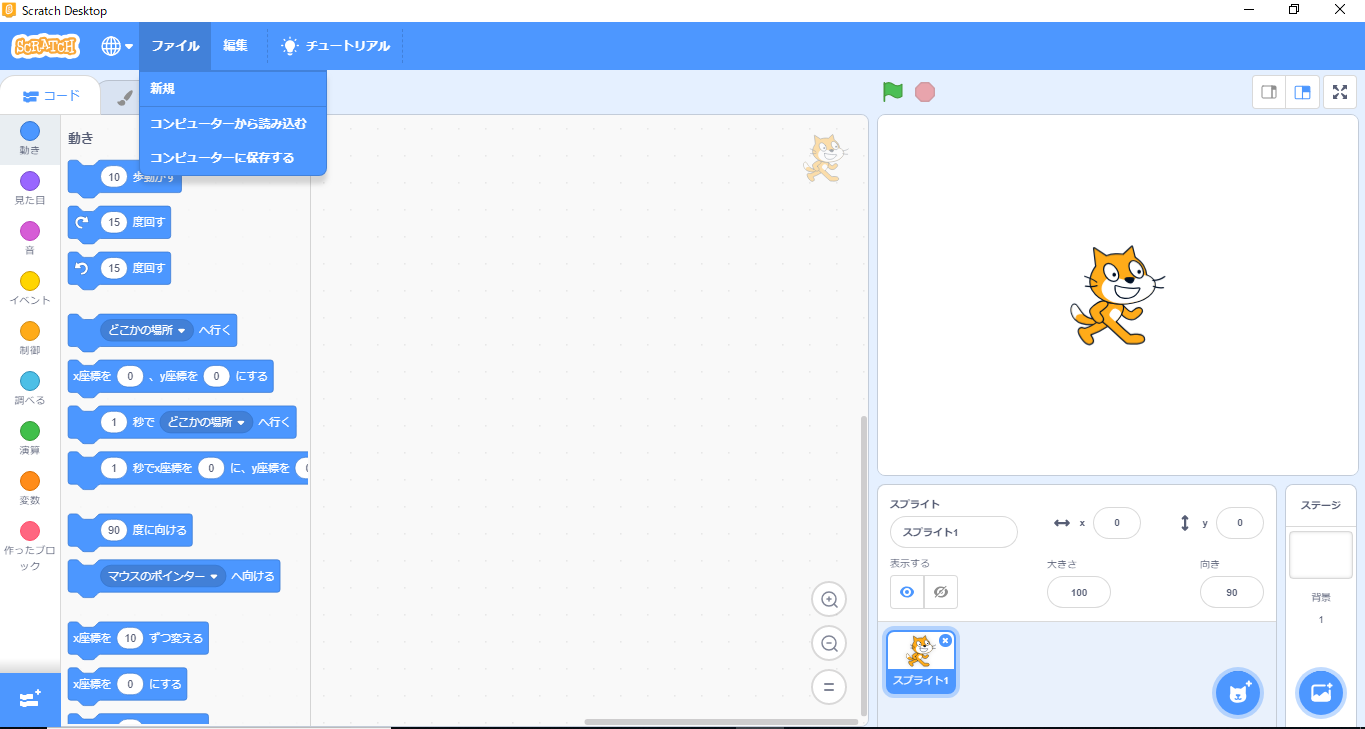Enter full screen stage mode

point(1340,92)
